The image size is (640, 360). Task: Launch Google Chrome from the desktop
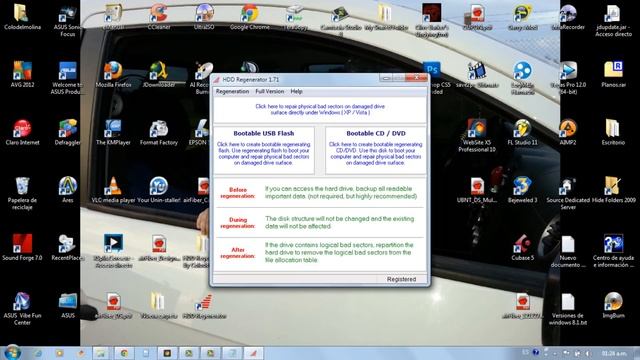(249, 17)
